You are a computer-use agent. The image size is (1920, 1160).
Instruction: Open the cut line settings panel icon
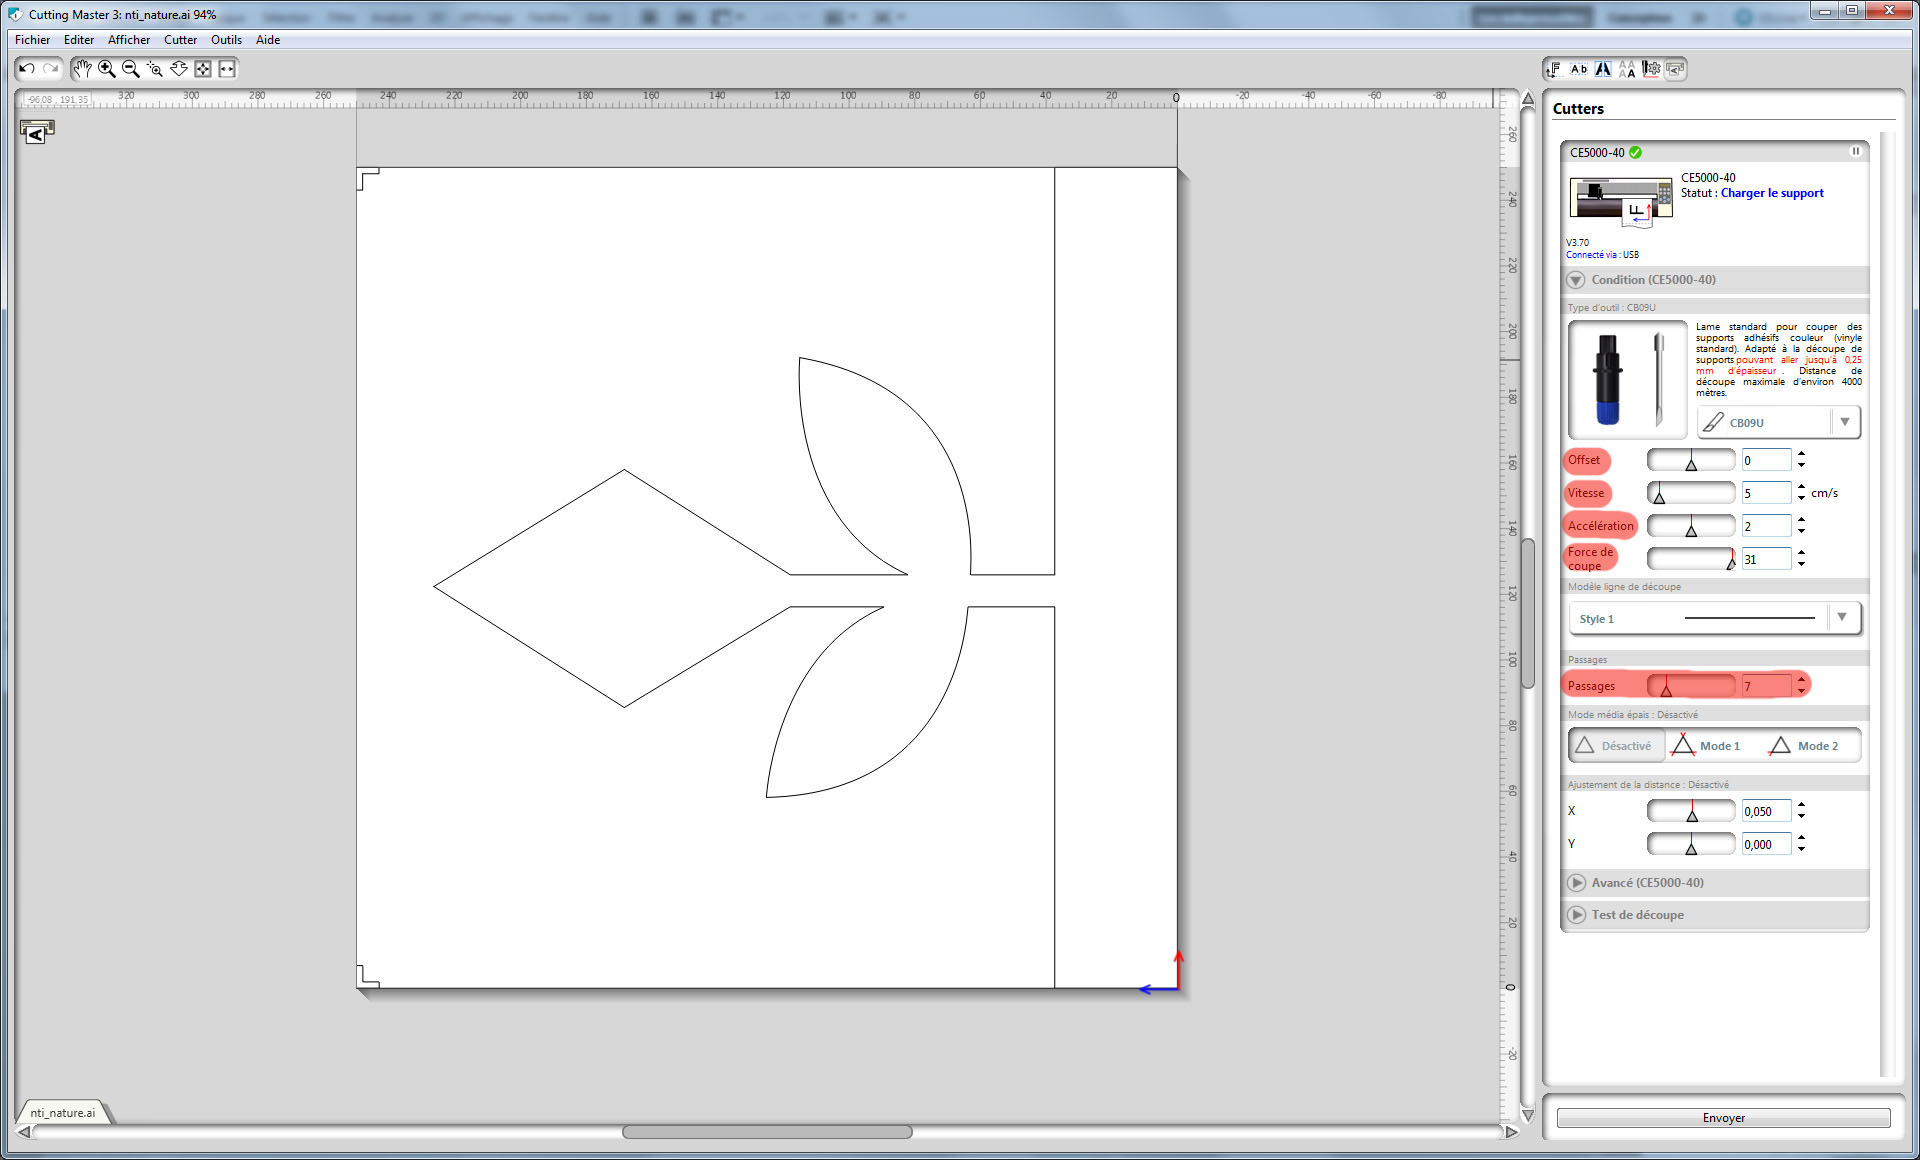pos(1652,69)
